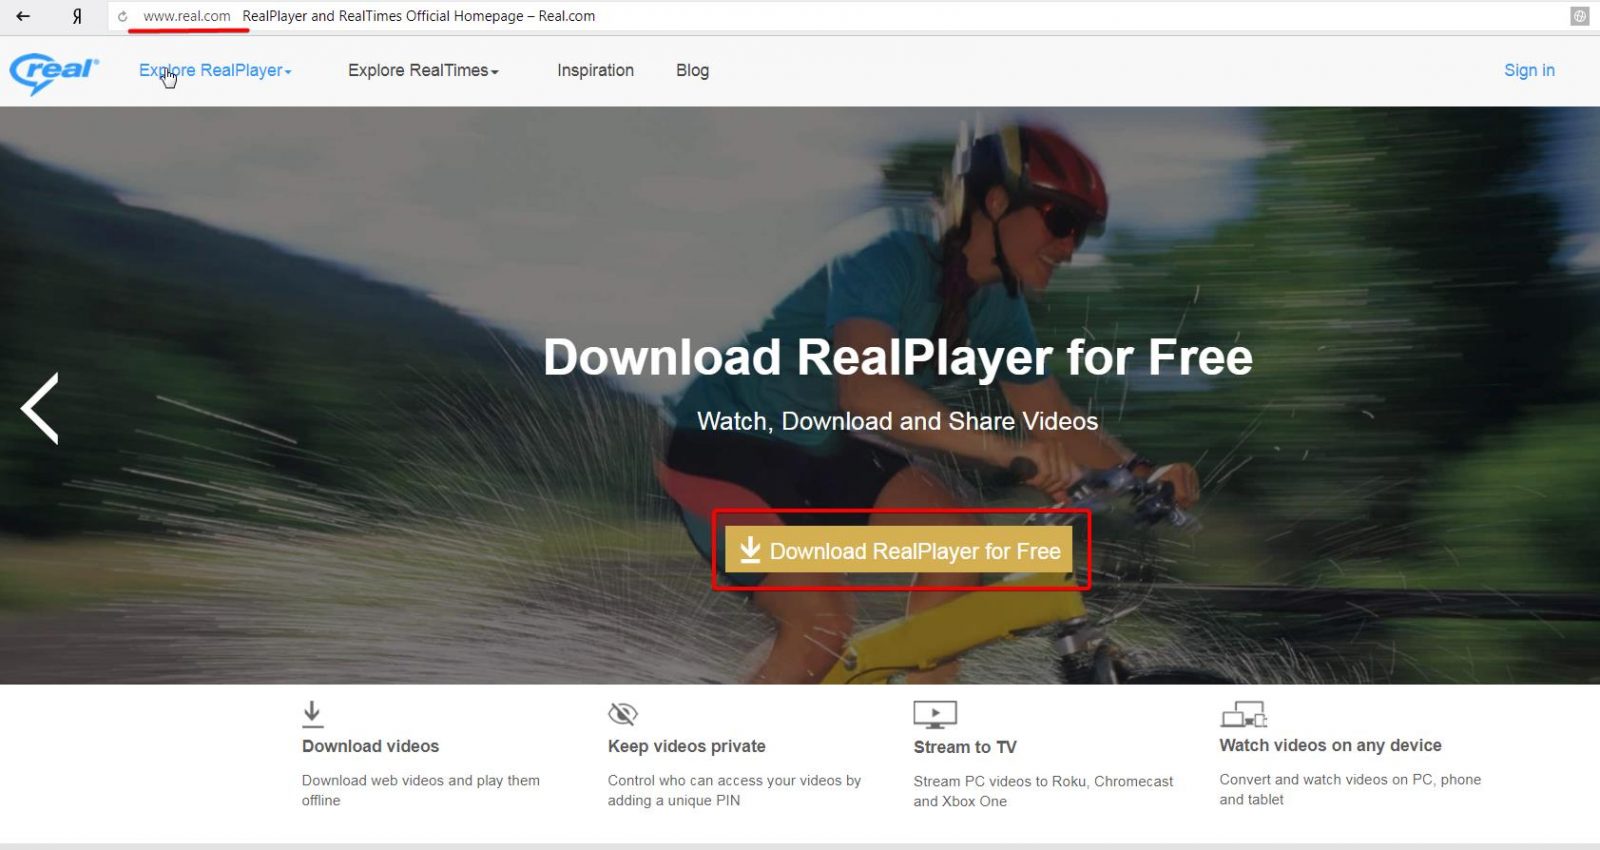Click the Keep videos private eye icon

623,714
